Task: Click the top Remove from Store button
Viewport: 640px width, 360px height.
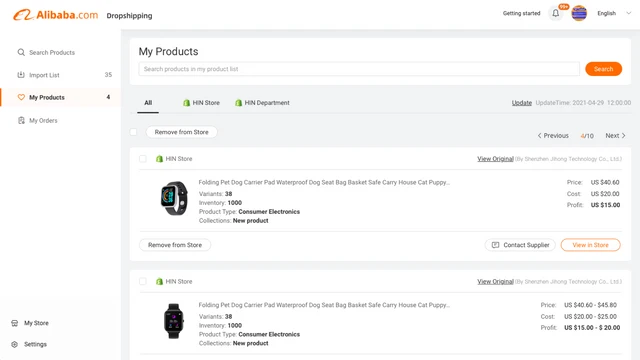Action: point(182,132)
